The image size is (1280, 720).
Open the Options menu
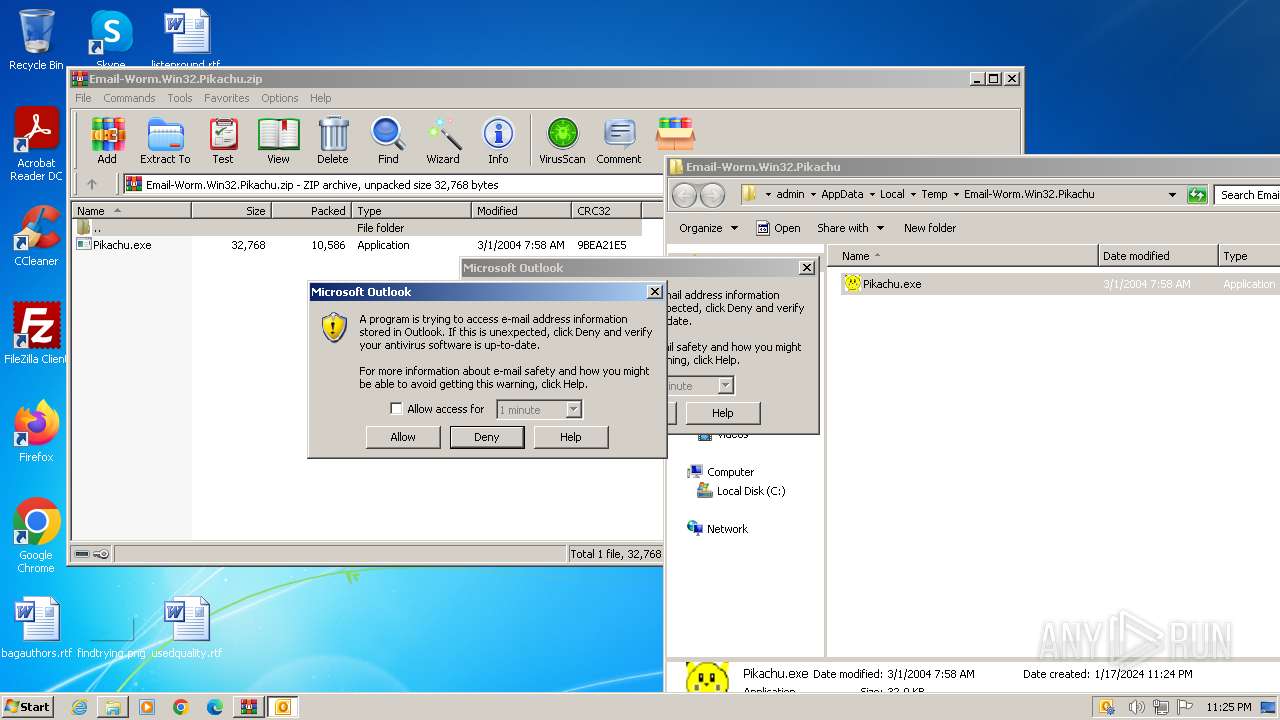pos(280,98)
